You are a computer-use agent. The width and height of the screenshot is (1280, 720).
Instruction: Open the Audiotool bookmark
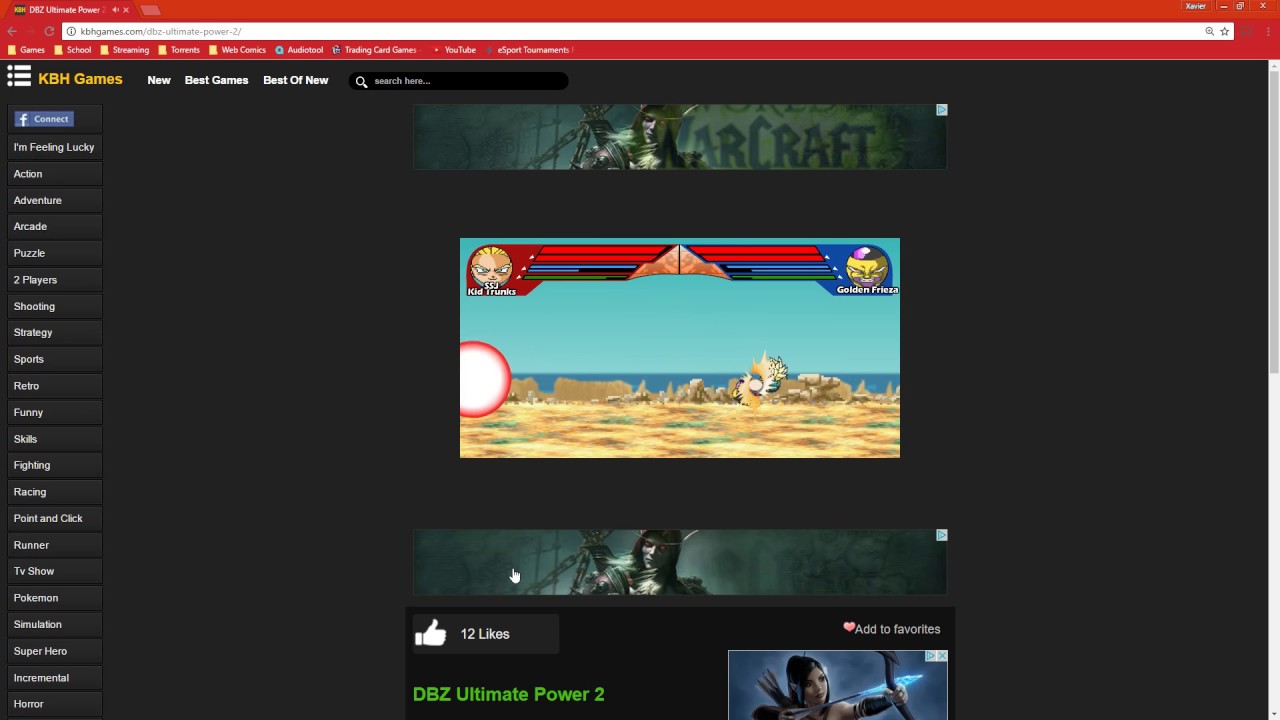[x=299, y=50]
